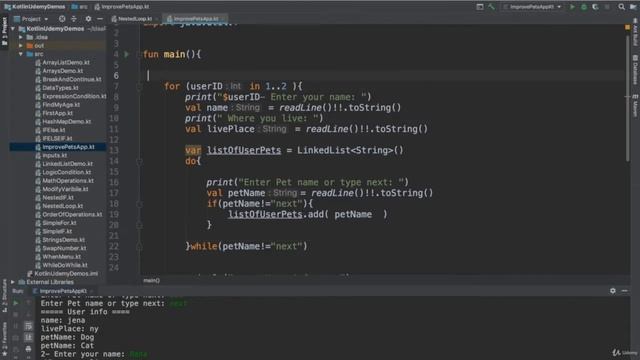Viewport: 640px width, 360px height.
Task: Run the ImprovePetsApp configuration with green play button
Action: 572,7
